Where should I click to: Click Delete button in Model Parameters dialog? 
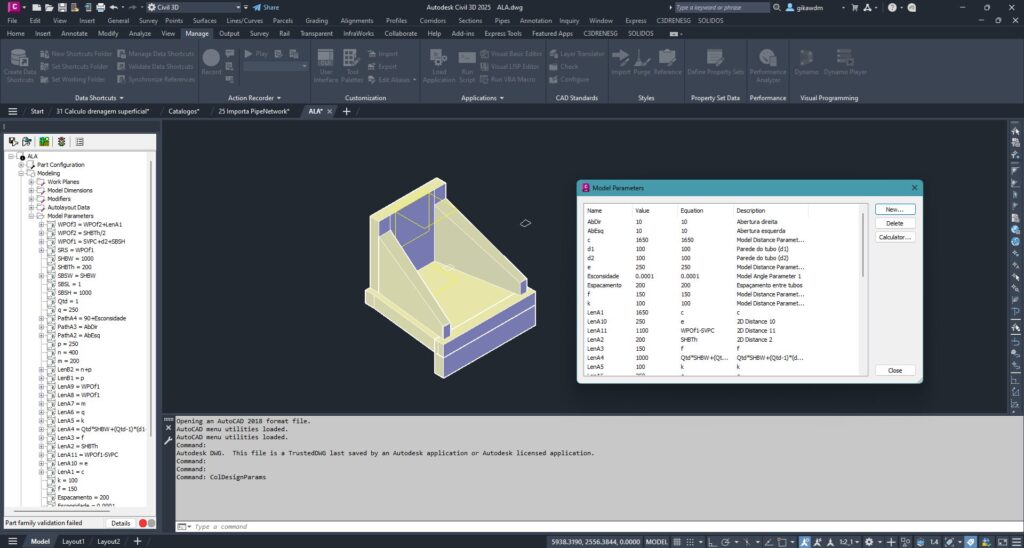pos(895,223)
